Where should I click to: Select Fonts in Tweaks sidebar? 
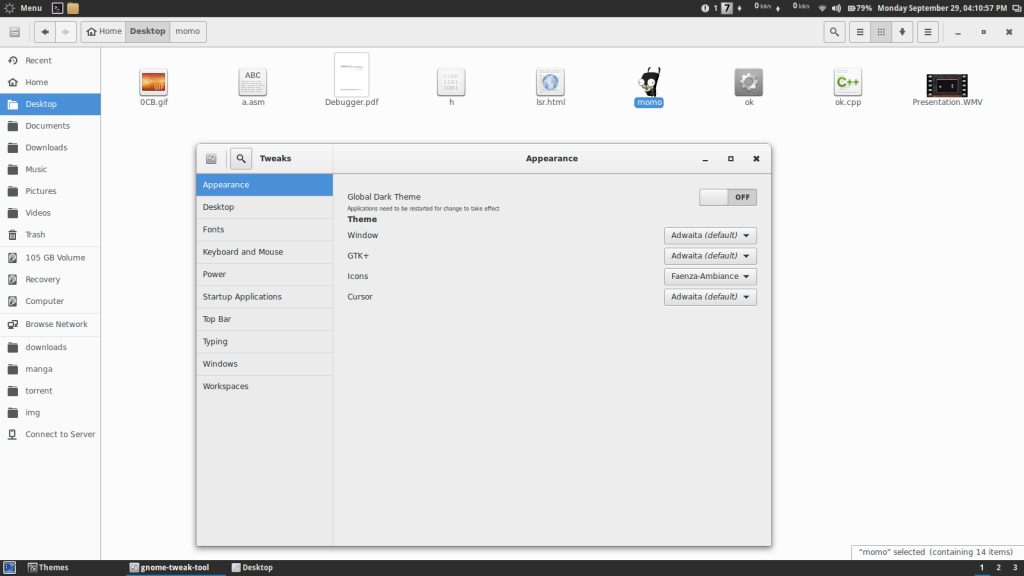point(264,230)
